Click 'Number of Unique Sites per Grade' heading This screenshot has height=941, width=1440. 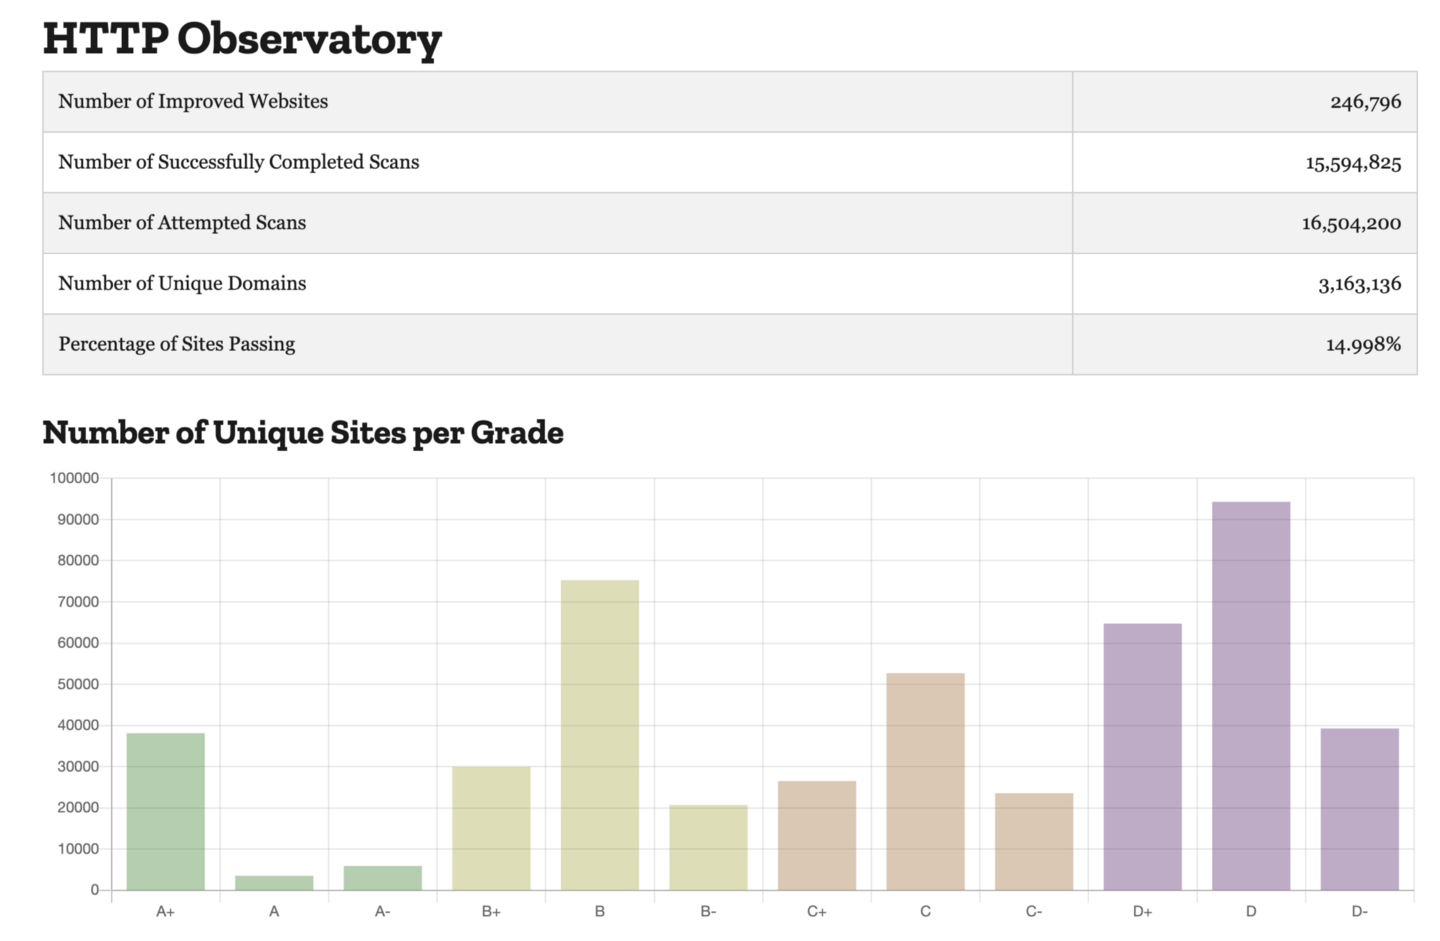click(303, 432)
